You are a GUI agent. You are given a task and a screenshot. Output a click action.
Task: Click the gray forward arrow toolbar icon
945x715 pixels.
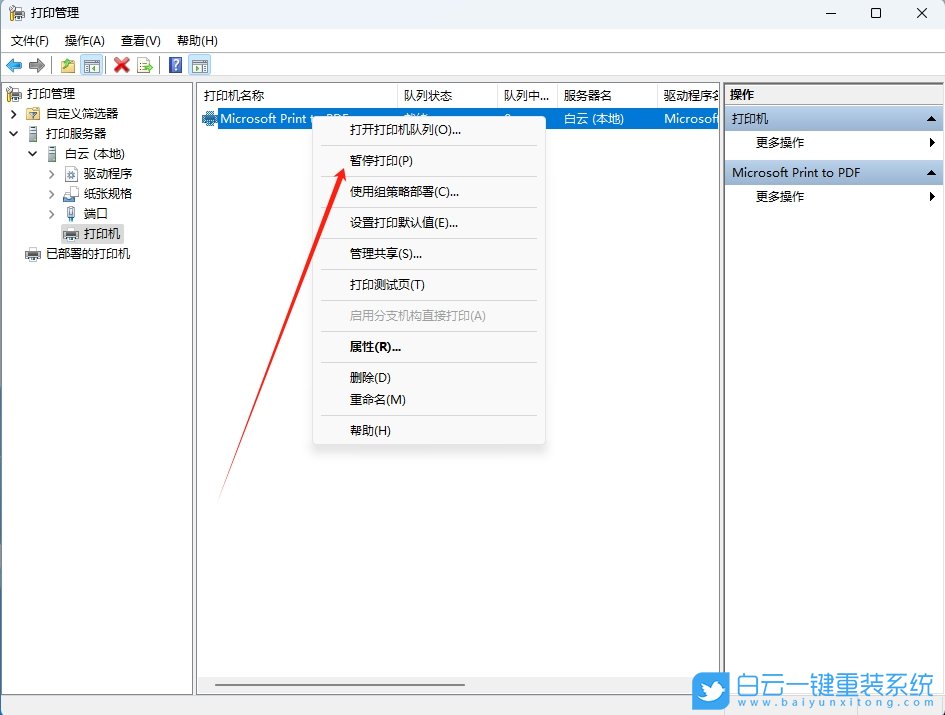click(36, 65)
